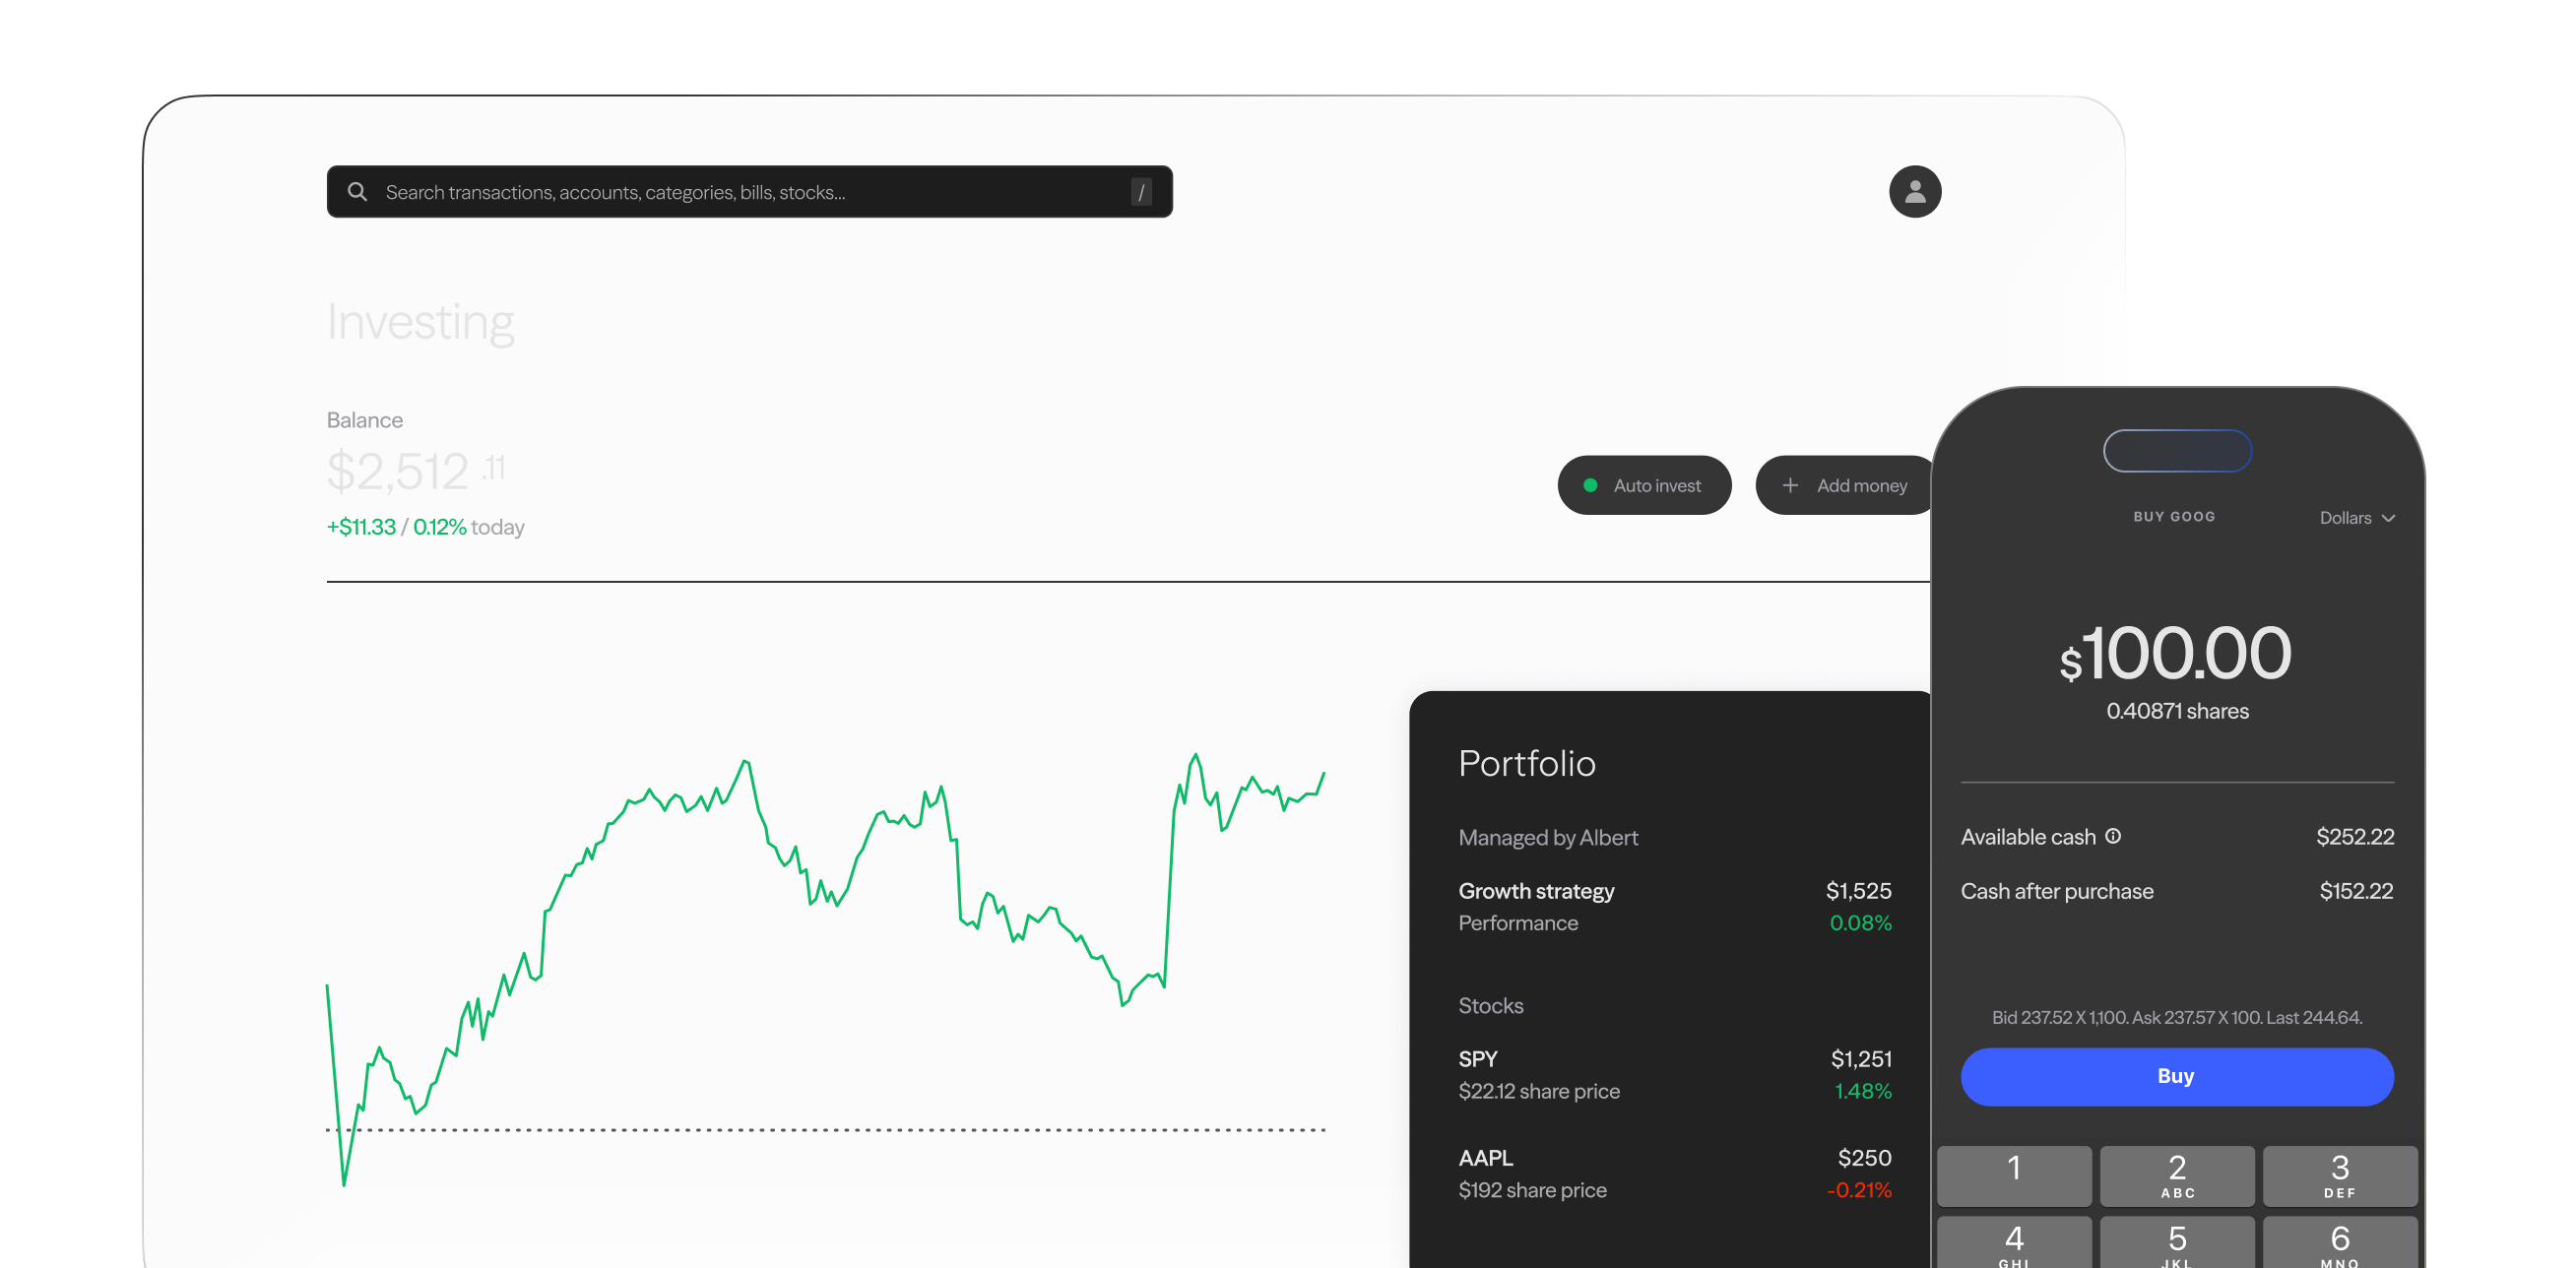Click the plus icon beside Add money
2576x1268 pixels.
point(1790,485)
